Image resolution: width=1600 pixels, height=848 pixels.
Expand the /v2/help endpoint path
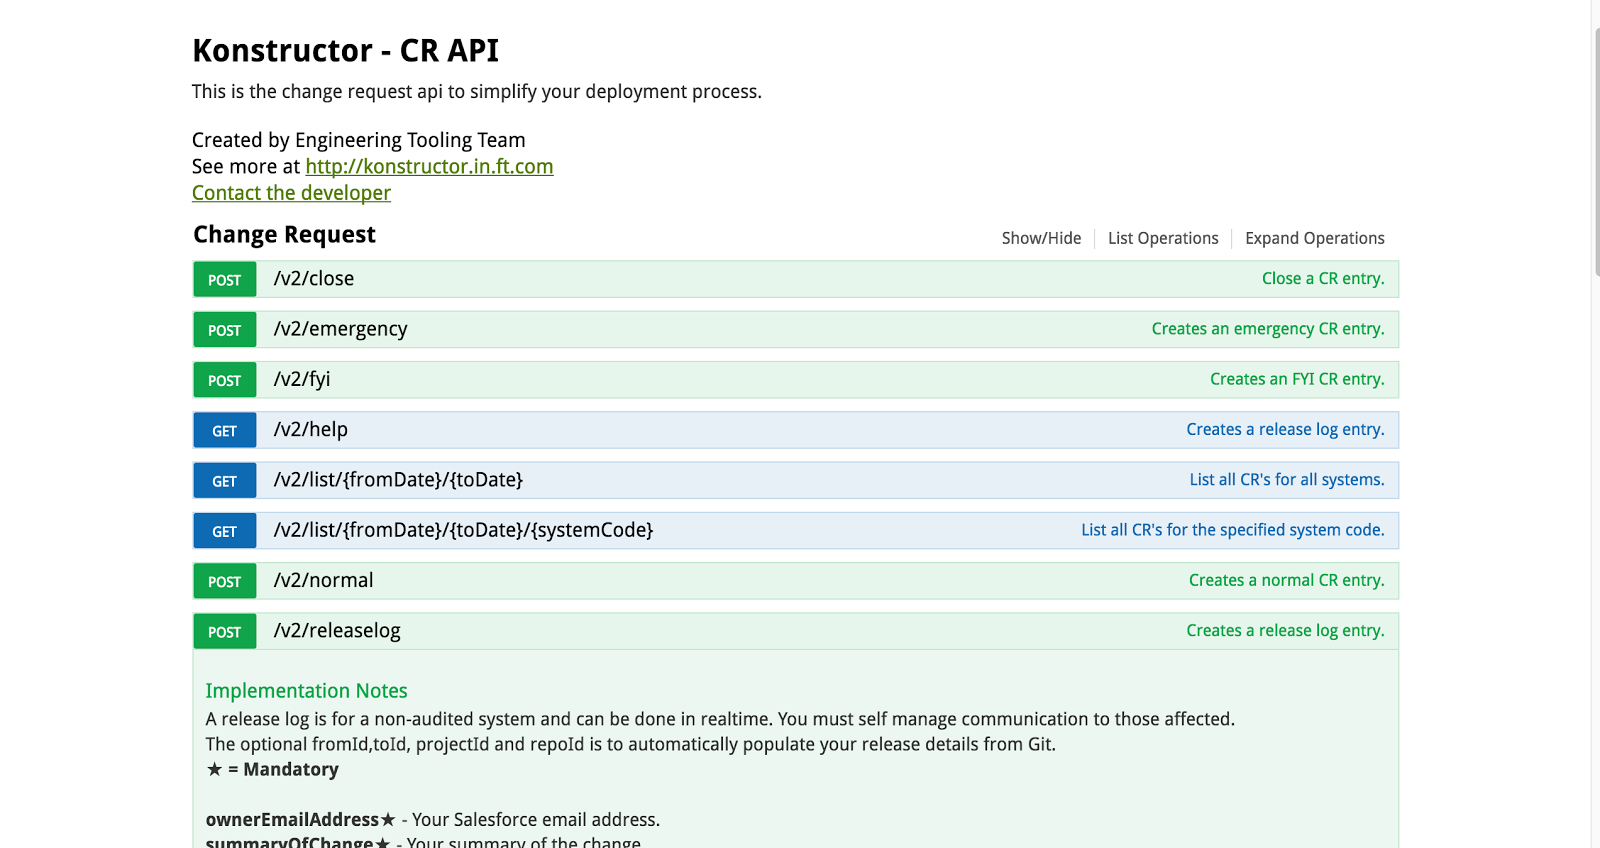coord(311,430)
